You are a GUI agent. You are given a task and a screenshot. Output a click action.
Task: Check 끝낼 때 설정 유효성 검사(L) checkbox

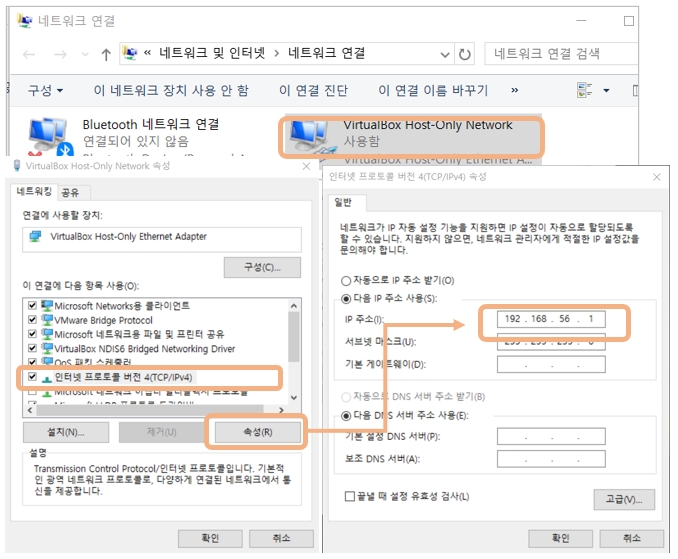[x=349, y=496]
